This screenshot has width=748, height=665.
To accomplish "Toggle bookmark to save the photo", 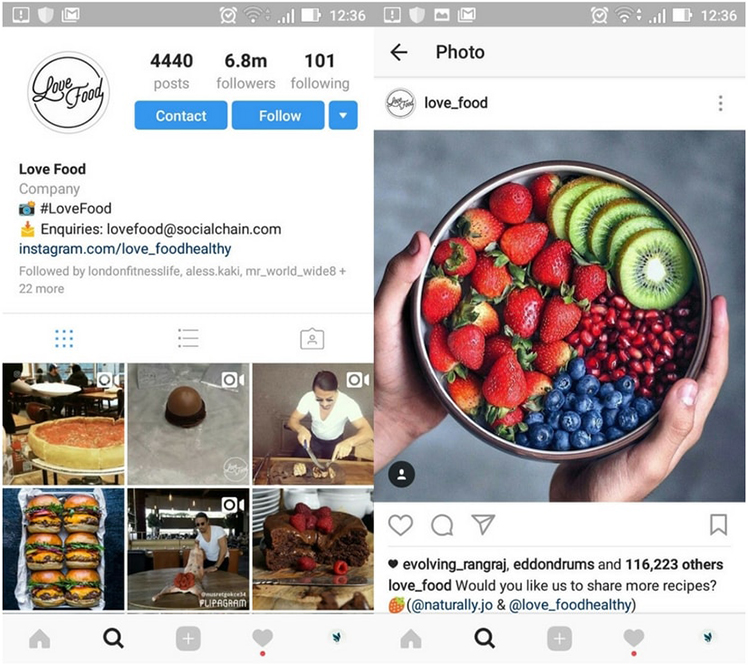I will tap(718, 525).
